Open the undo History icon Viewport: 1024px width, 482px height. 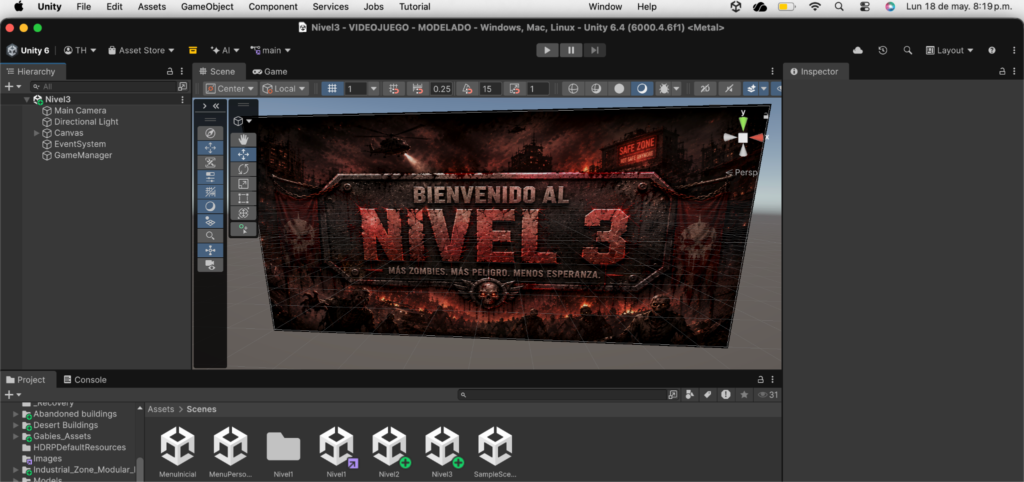click(x=883, y=50)
